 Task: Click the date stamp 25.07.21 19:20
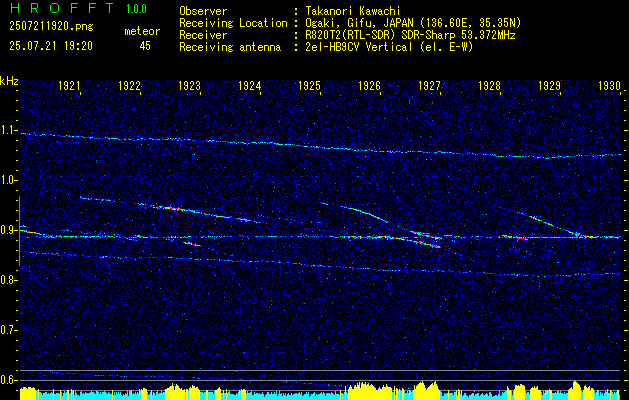point(51,46)
